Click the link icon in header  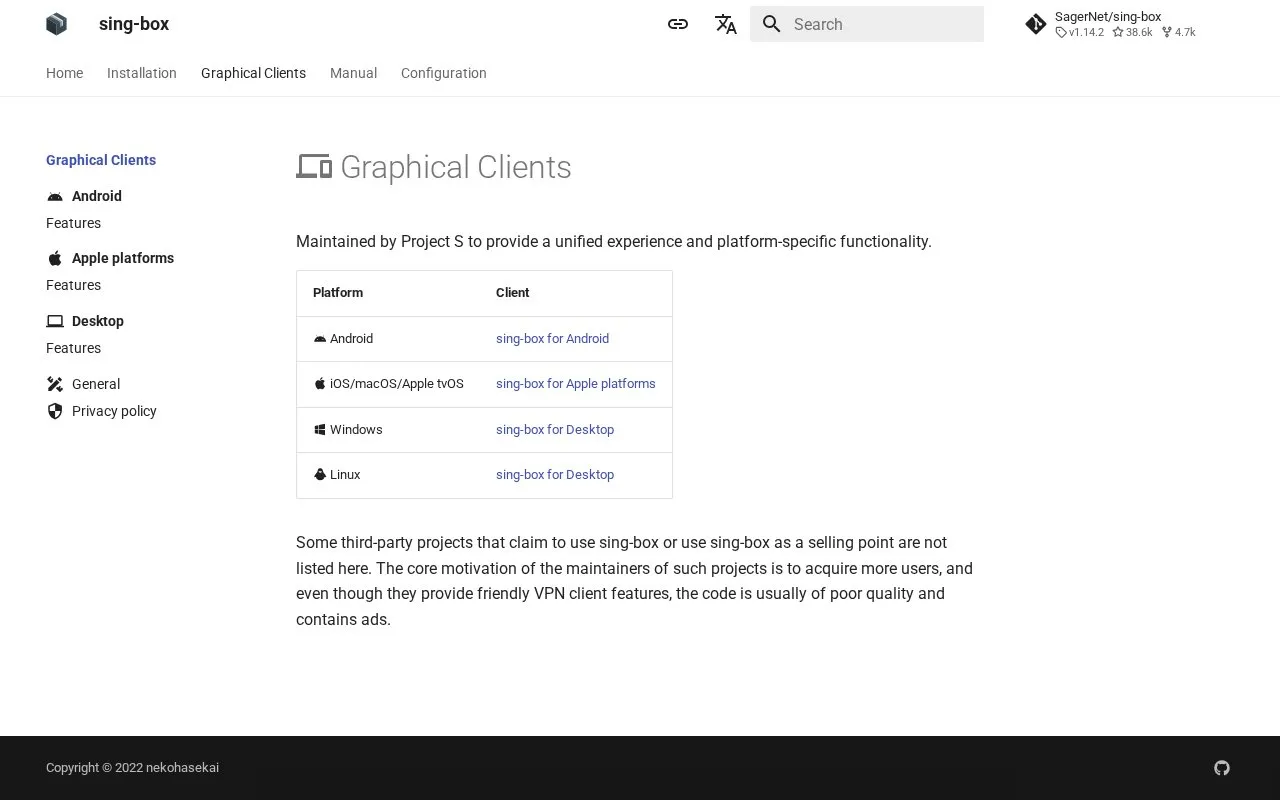pos(678,24)
